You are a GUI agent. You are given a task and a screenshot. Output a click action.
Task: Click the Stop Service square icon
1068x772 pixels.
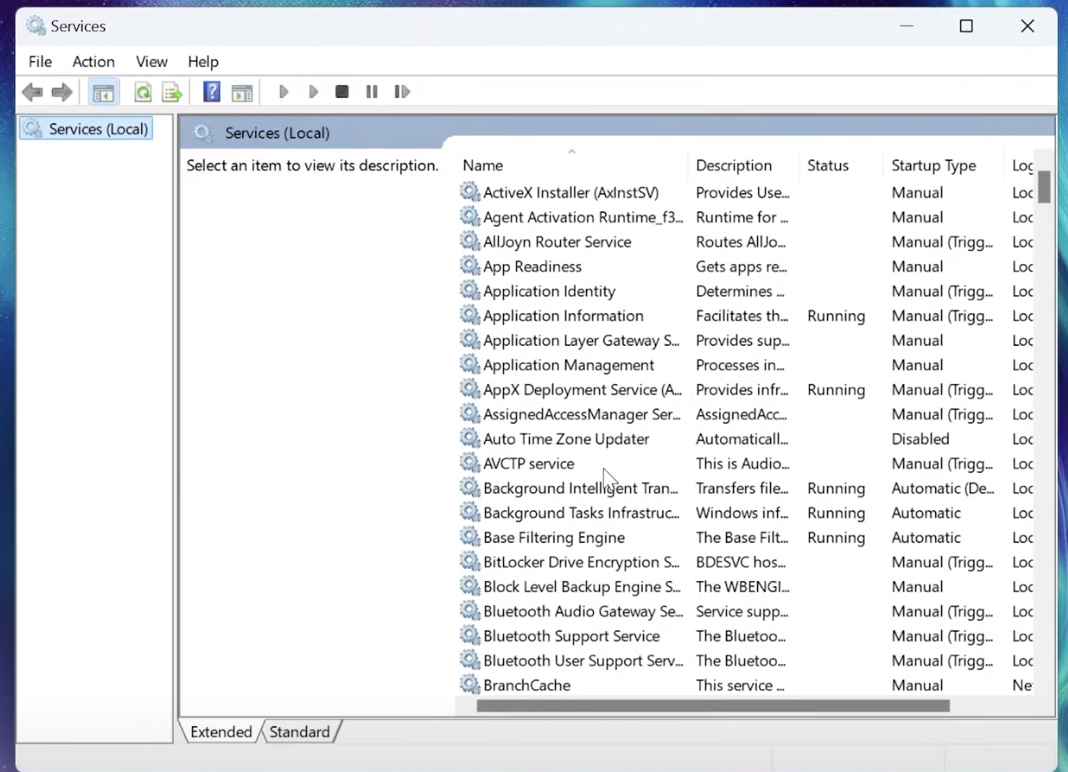pos(342,91)
